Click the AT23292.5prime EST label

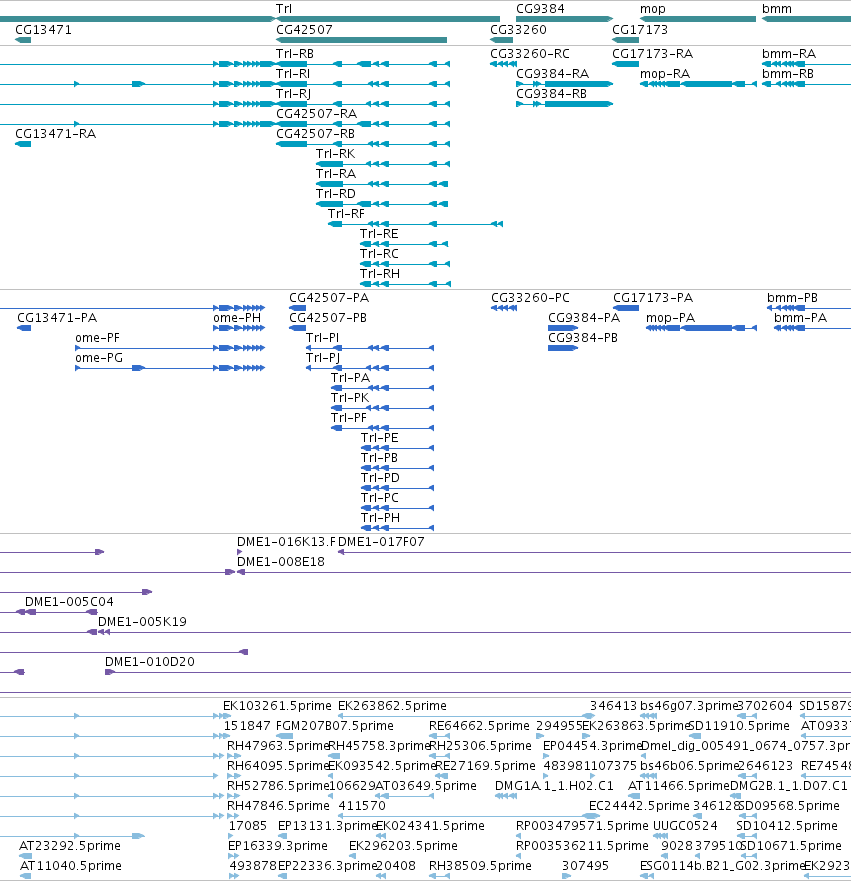click(x=70, y=846)
